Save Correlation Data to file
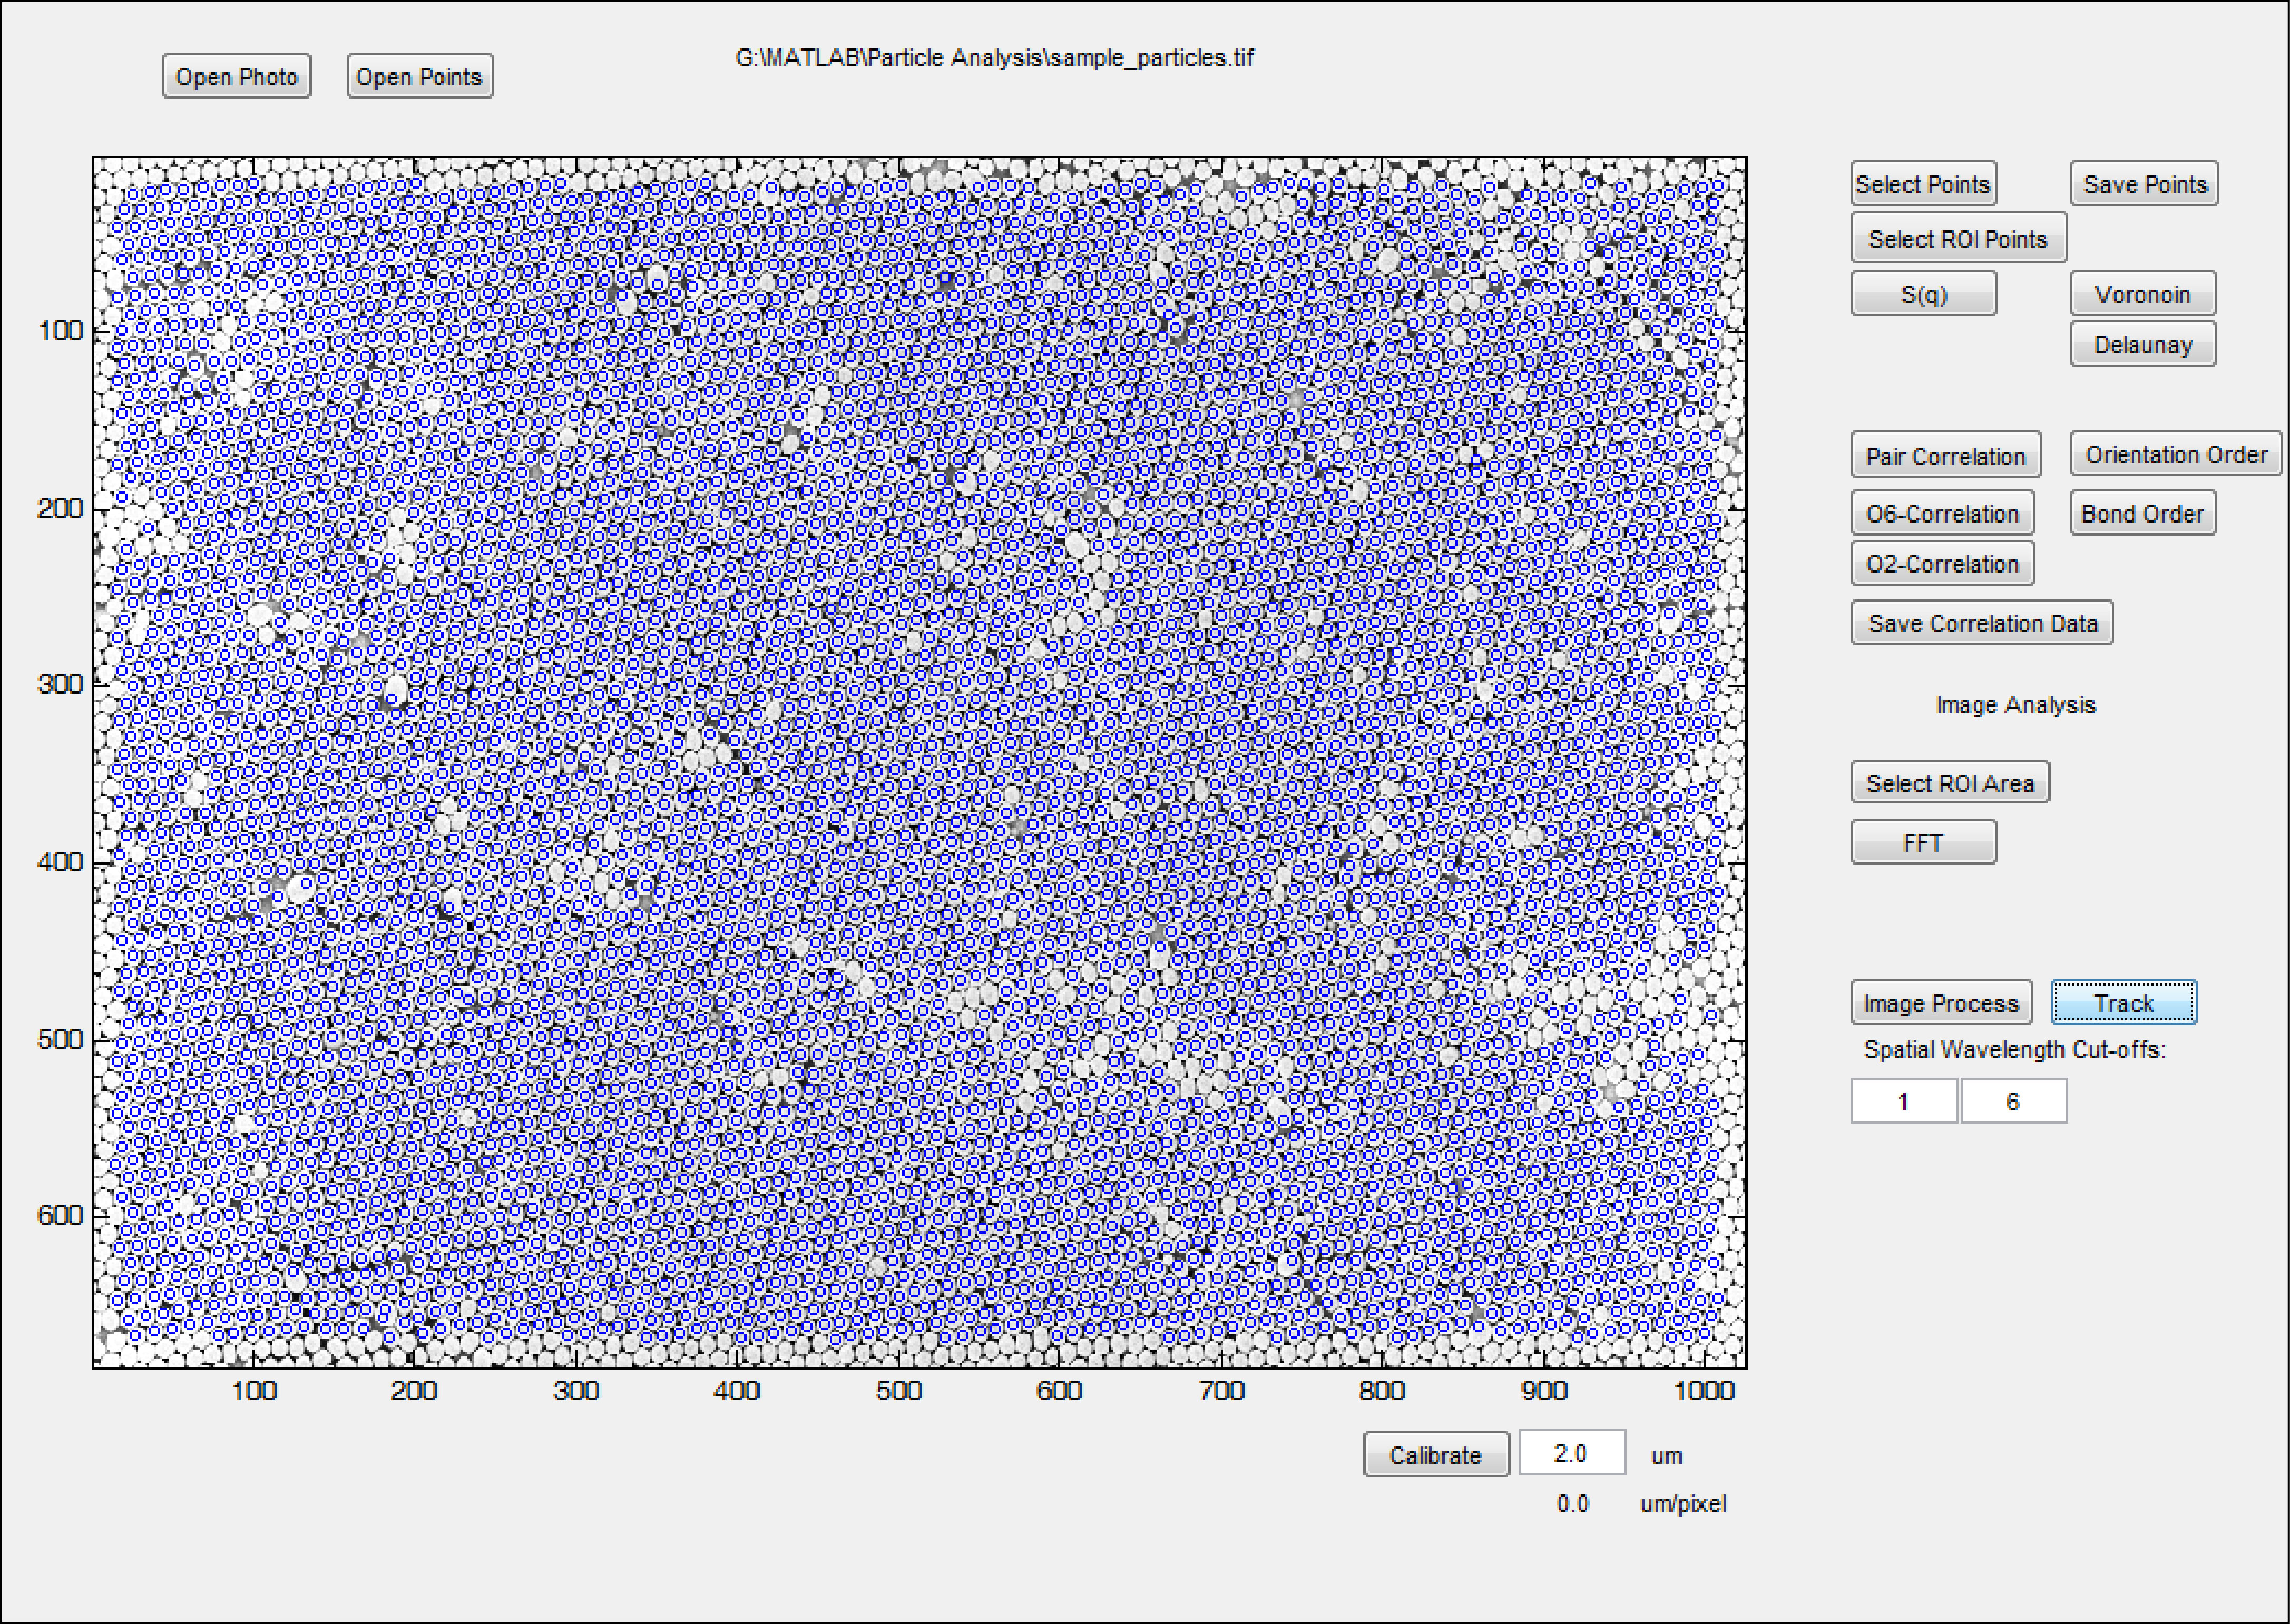 [1982, 623]
